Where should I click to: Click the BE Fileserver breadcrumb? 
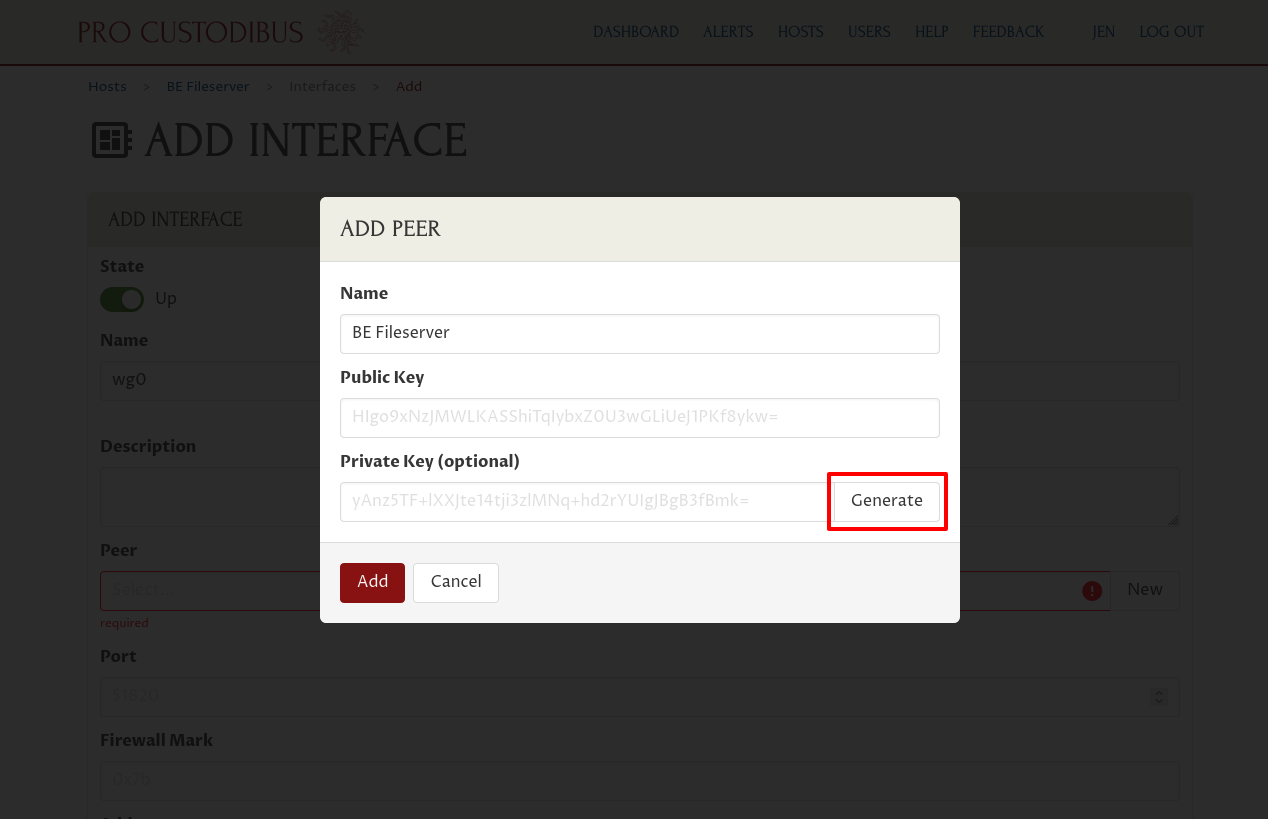click(208, 86)
